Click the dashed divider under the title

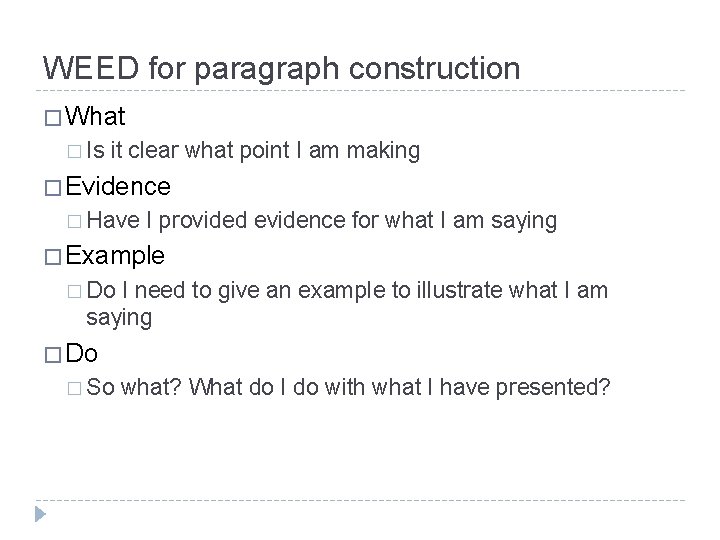360,90
